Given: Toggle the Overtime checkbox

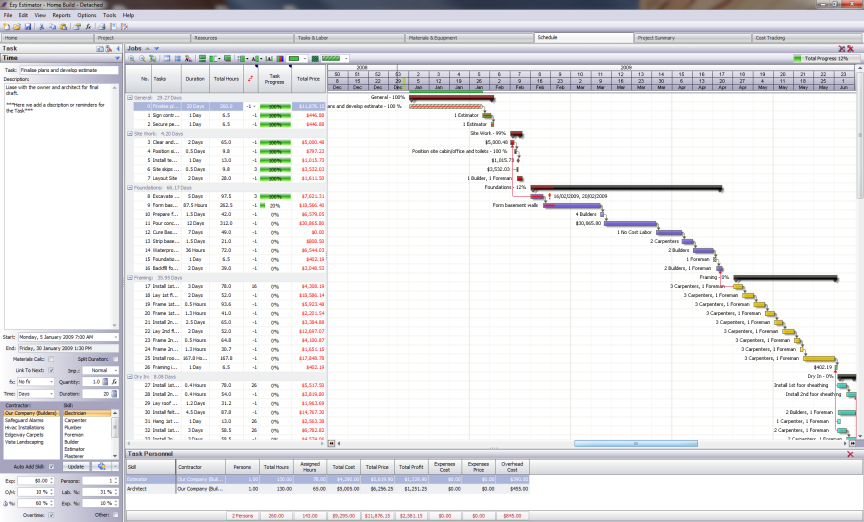Looking at the screenshot, I should click(51, 515).
